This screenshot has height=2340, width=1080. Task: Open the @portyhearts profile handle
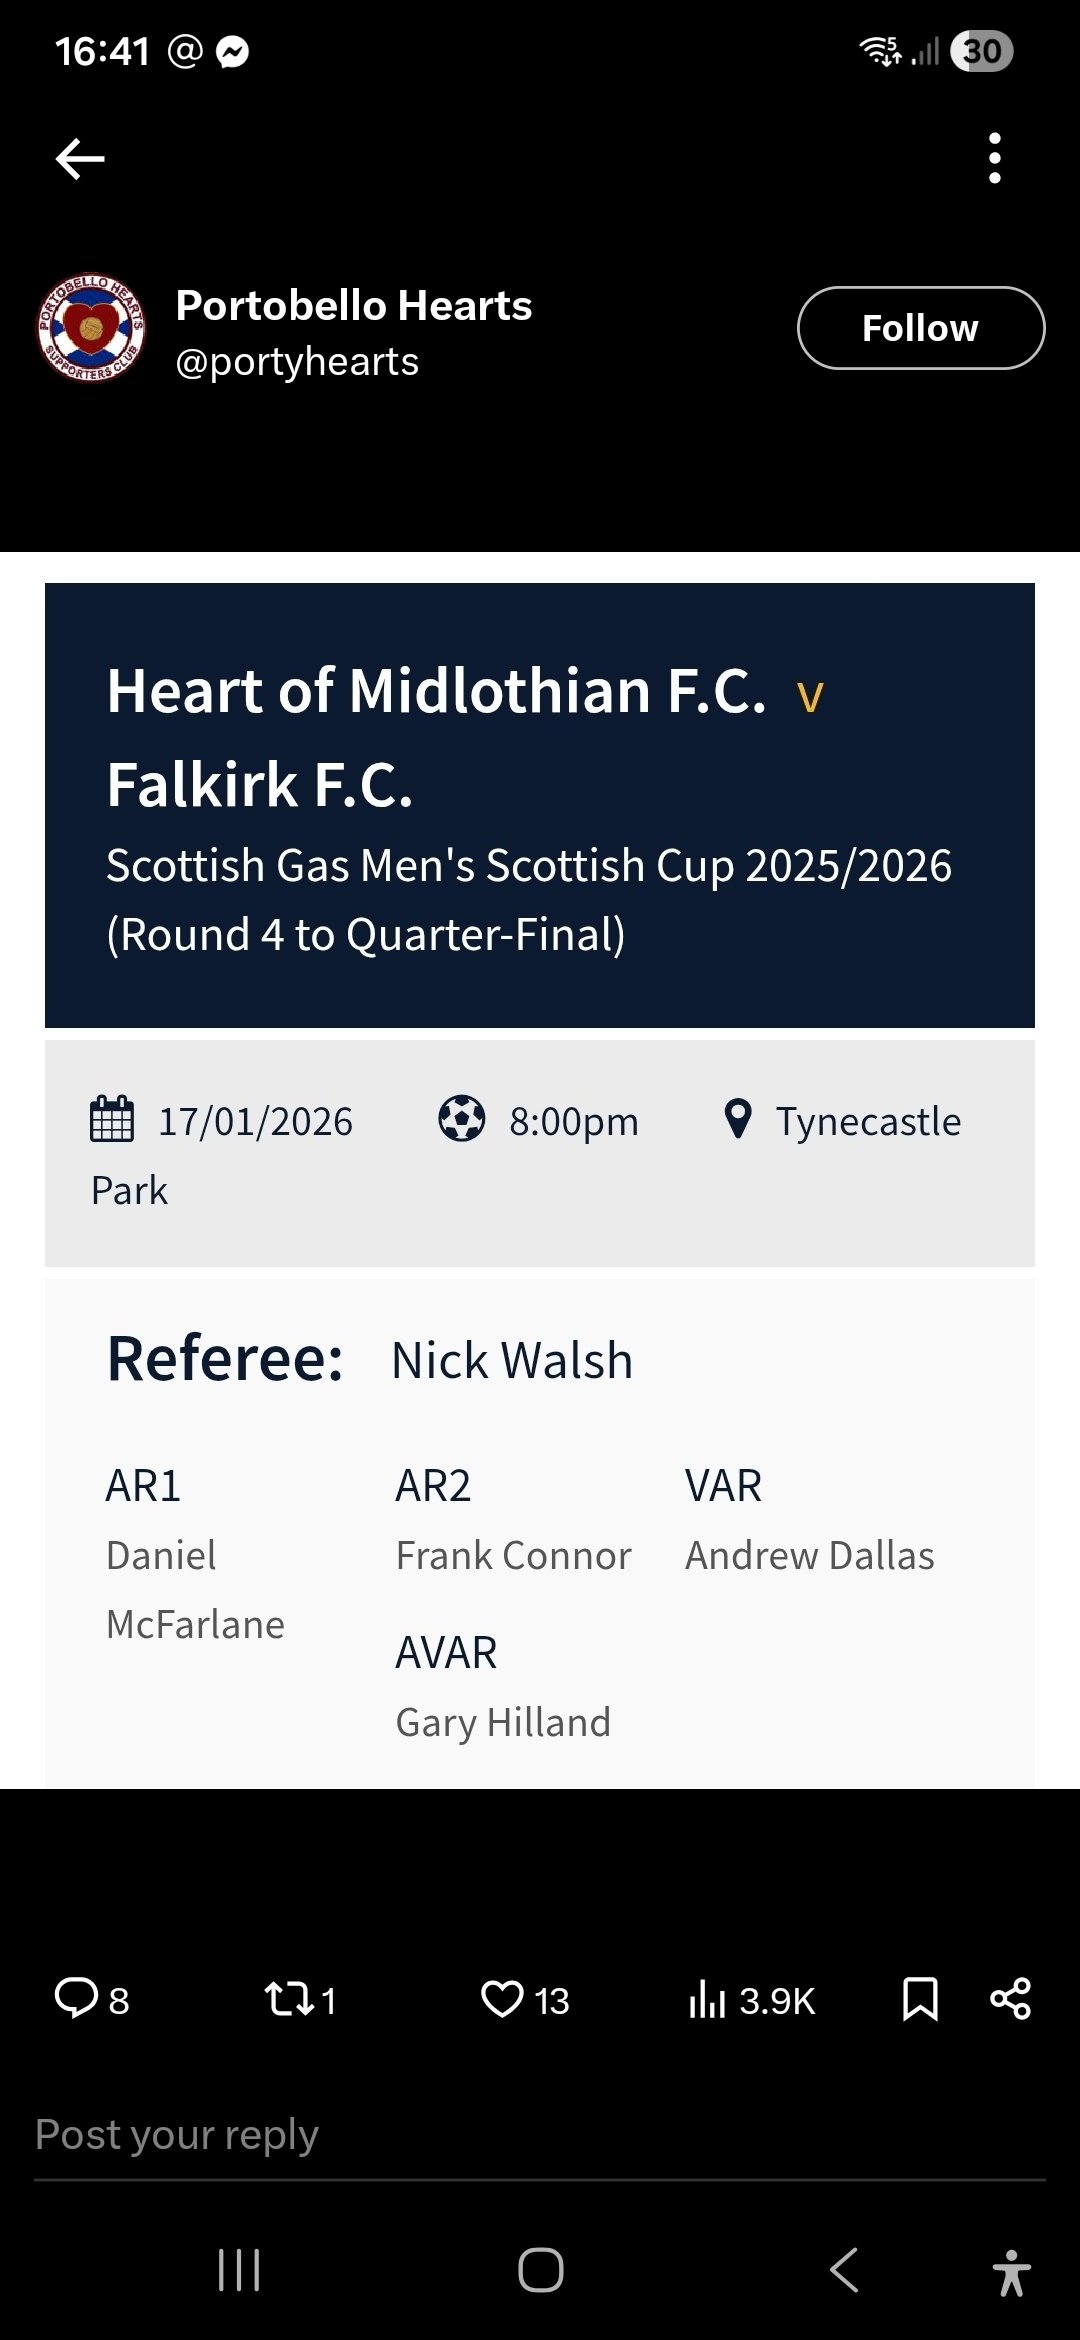click(x=297, y=361)
